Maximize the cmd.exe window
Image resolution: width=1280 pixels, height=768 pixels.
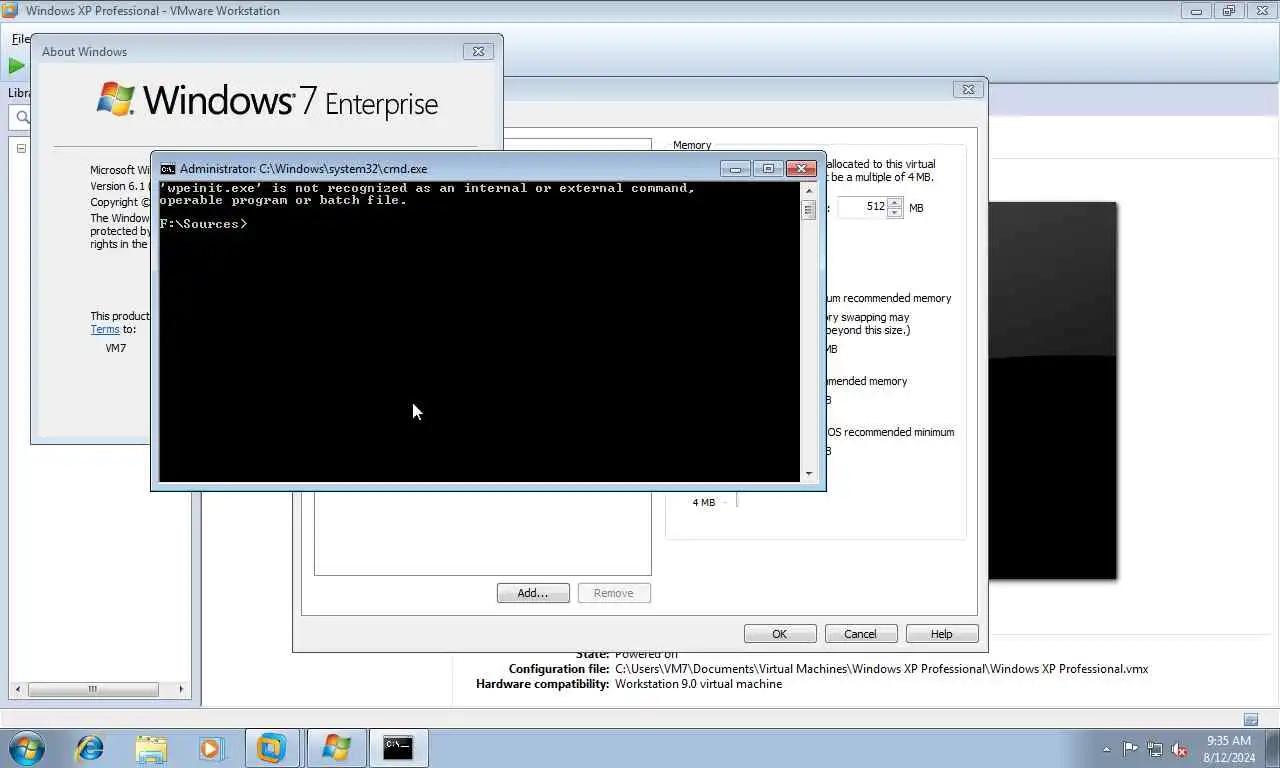[767, 169]
